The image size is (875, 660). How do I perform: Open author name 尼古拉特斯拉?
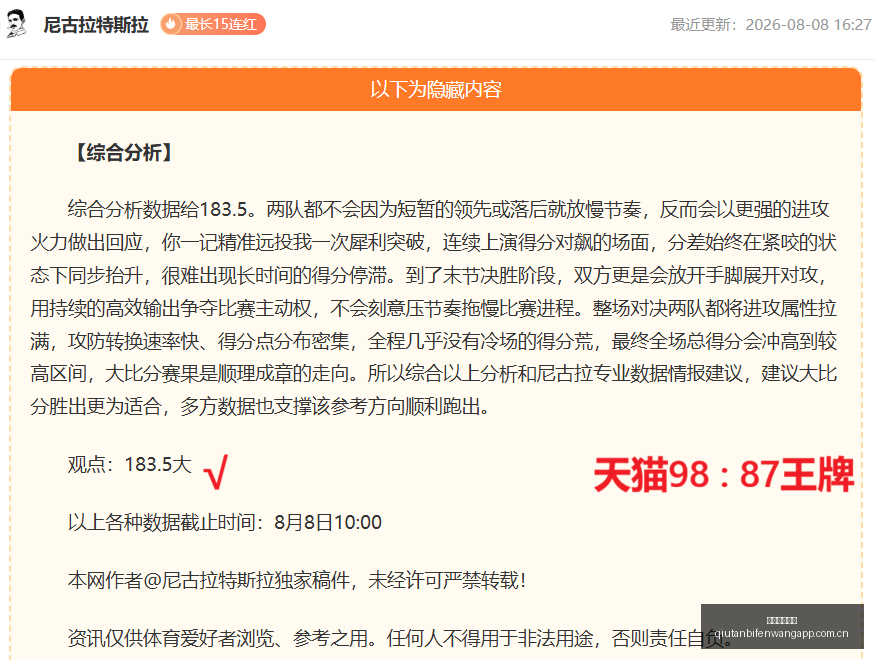[96, 25]
